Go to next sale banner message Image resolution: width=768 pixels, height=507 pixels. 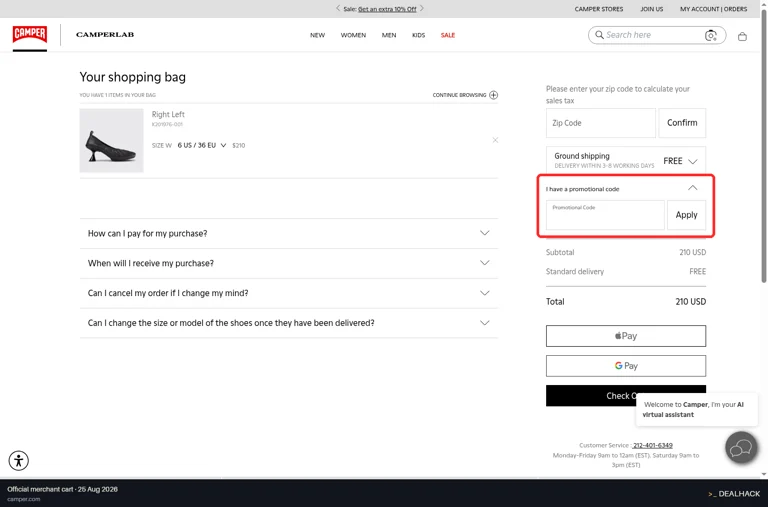[422, 8]
